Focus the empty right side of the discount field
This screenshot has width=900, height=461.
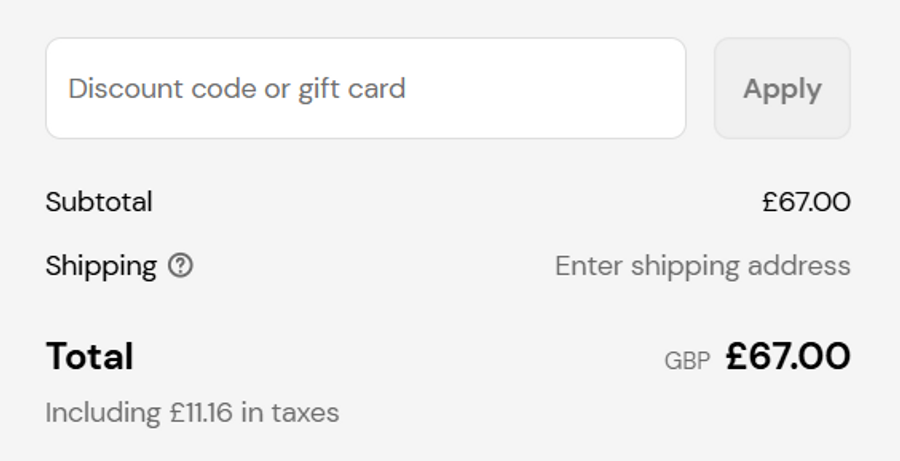580,88
